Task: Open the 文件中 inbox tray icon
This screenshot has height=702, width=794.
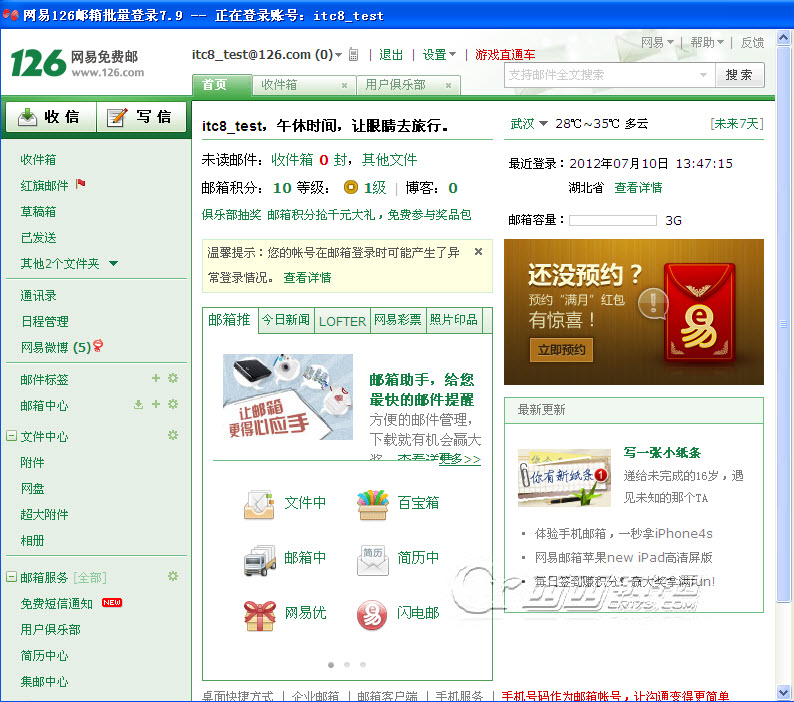Action: coord(259,504)
